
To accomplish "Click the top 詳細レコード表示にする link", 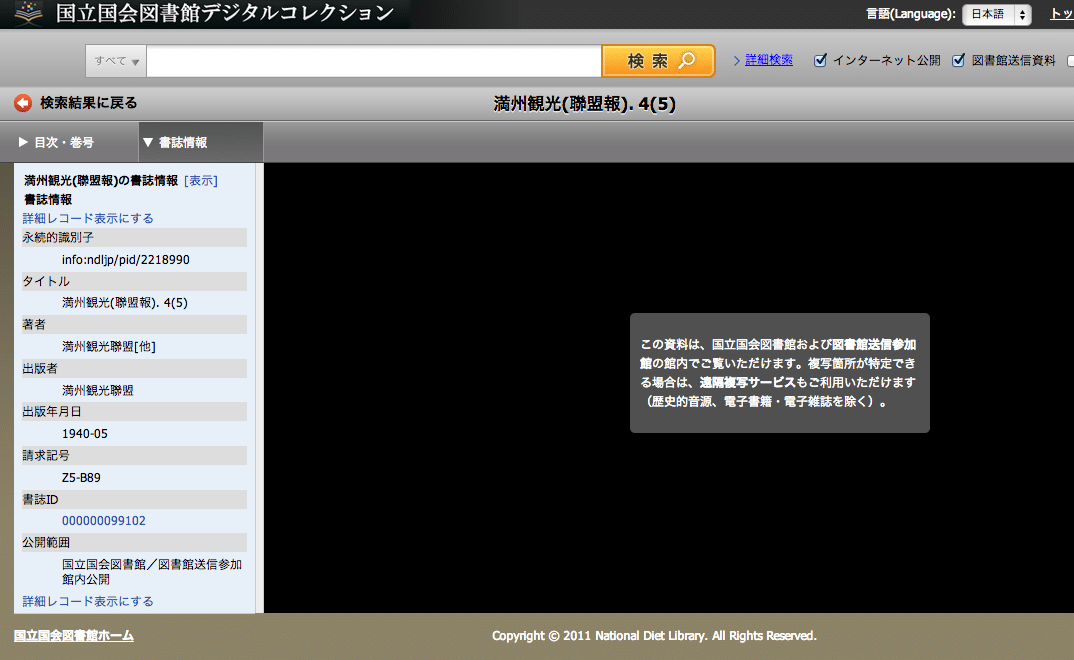I will [x=88, y=218].
